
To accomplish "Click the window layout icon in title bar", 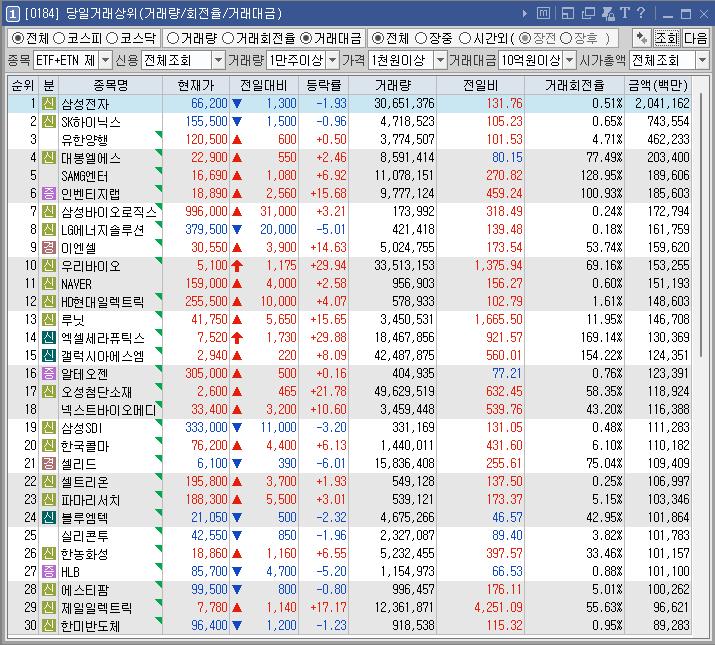I will pos(568,14).
